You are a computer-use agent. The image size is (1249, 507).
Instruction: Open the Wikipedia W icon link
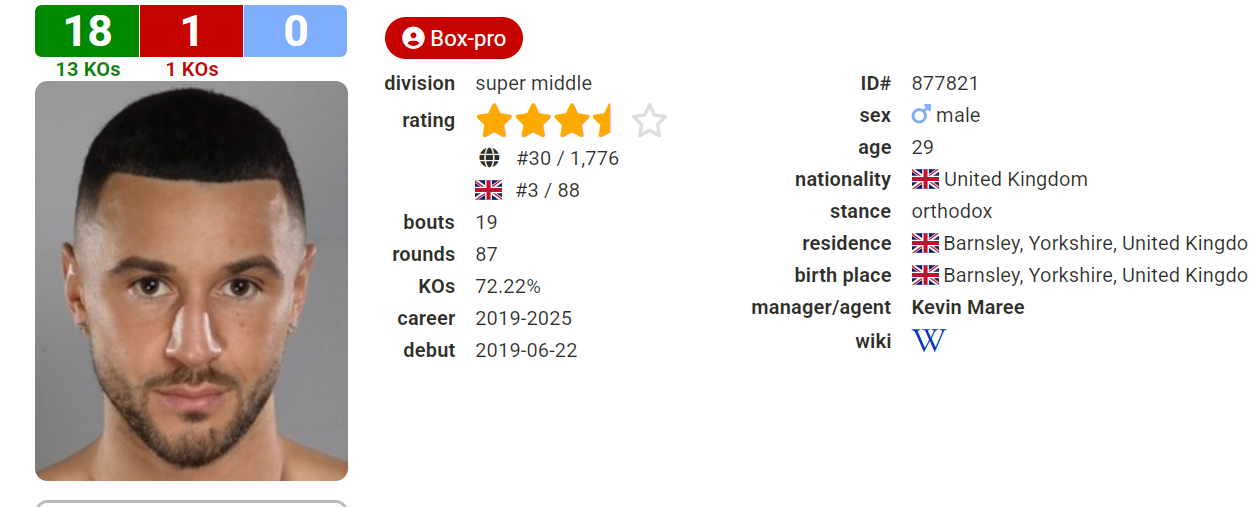tap(928, 341)
